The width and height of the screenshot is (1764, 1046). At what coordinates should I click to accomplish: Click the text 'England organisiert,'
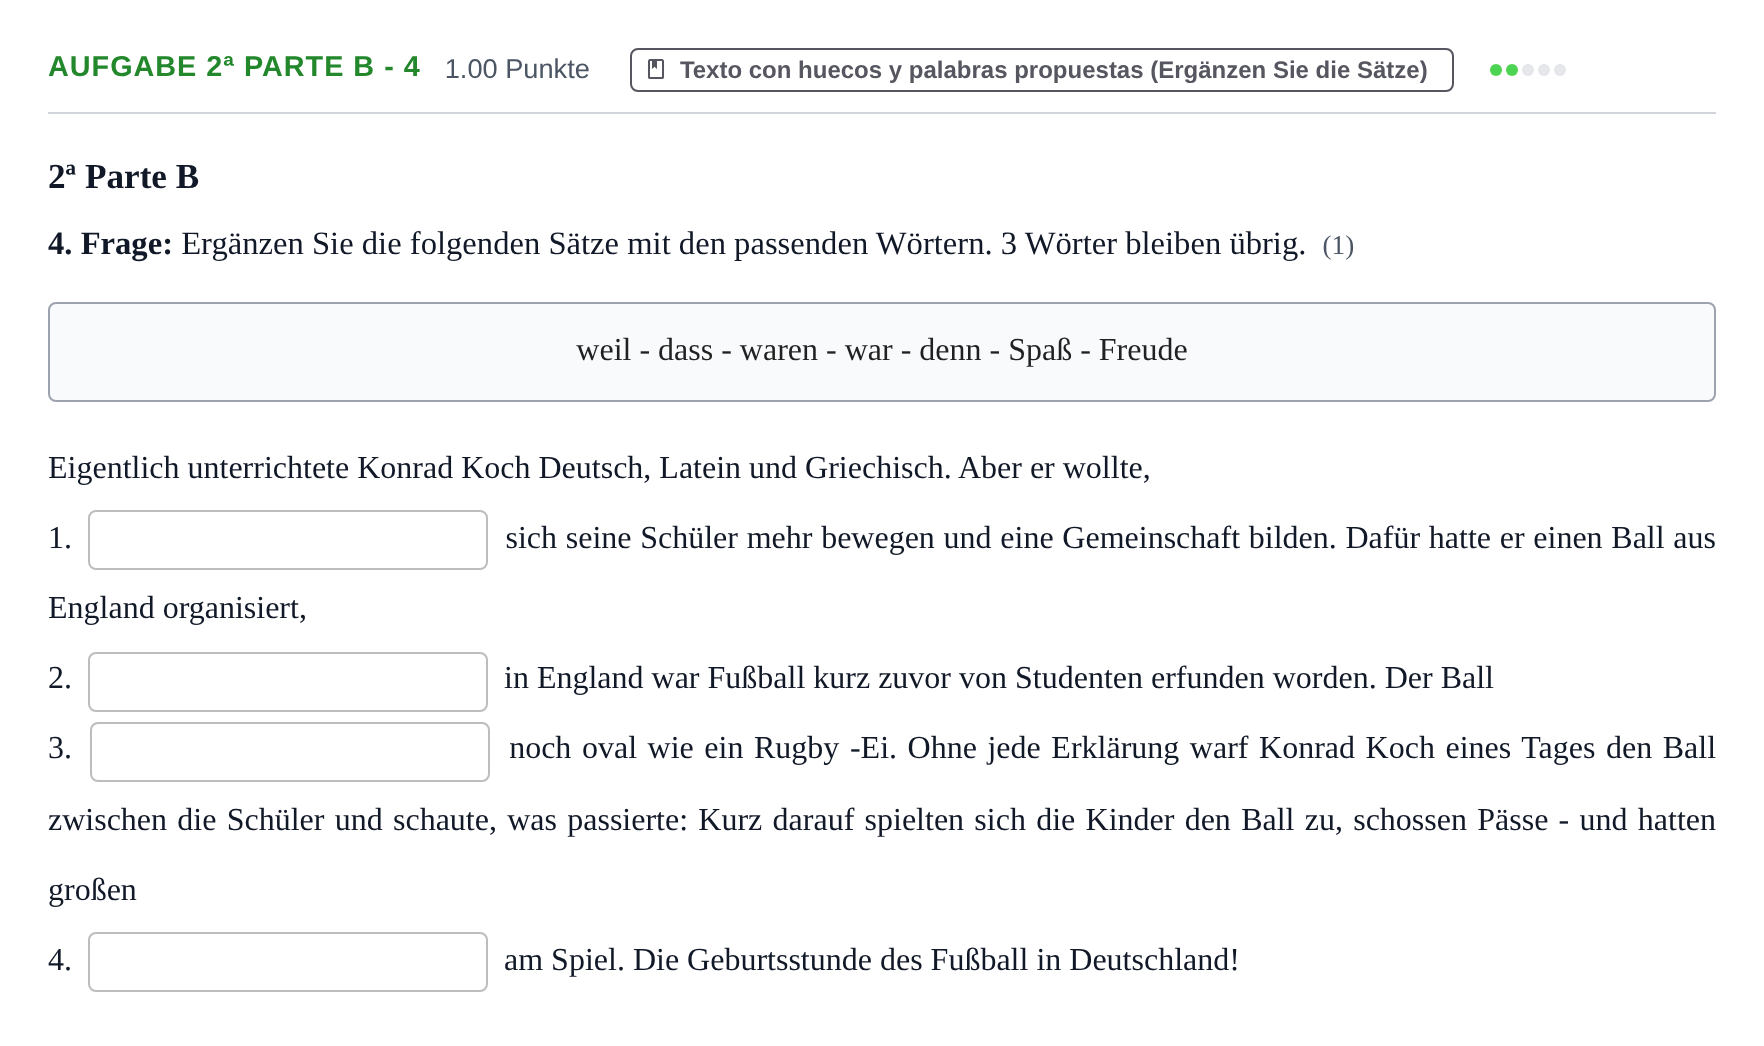[177, 608]
